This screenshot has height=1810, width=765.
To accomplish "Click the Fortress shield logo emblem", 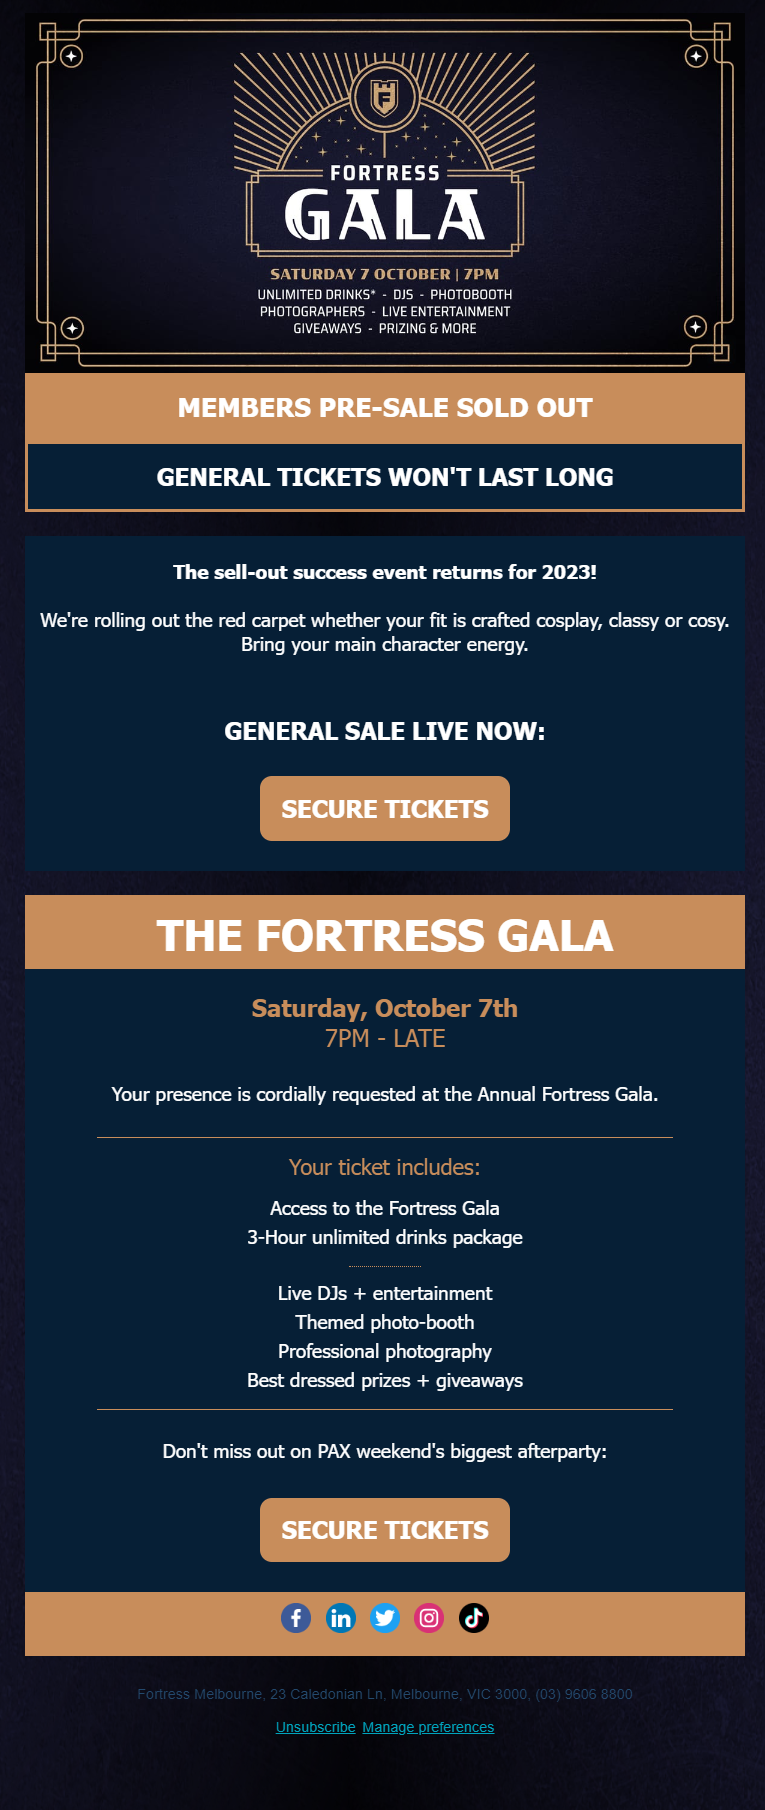I will click(x=385, y=97).
